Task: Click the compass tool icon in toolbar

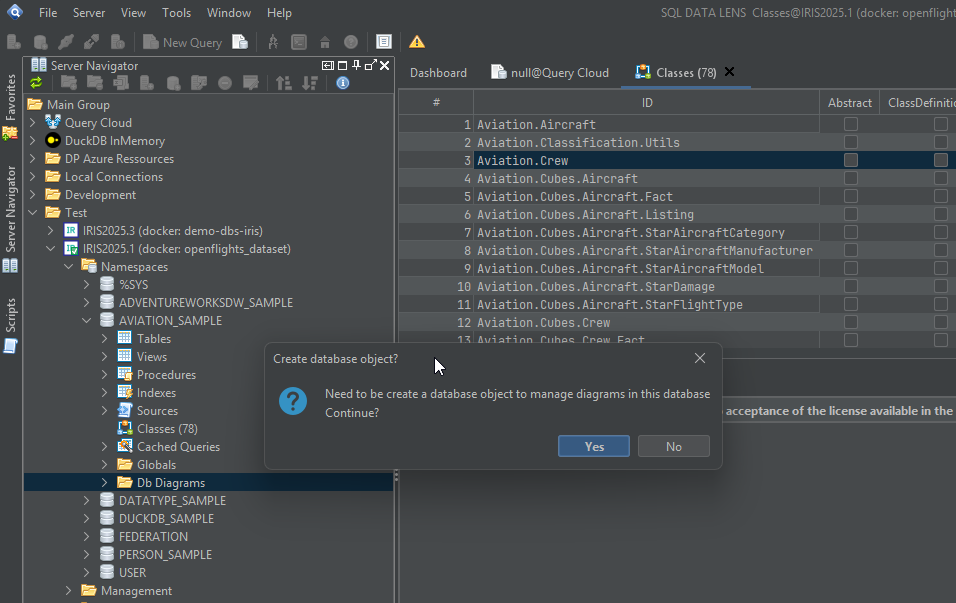Action: (273, 42)
